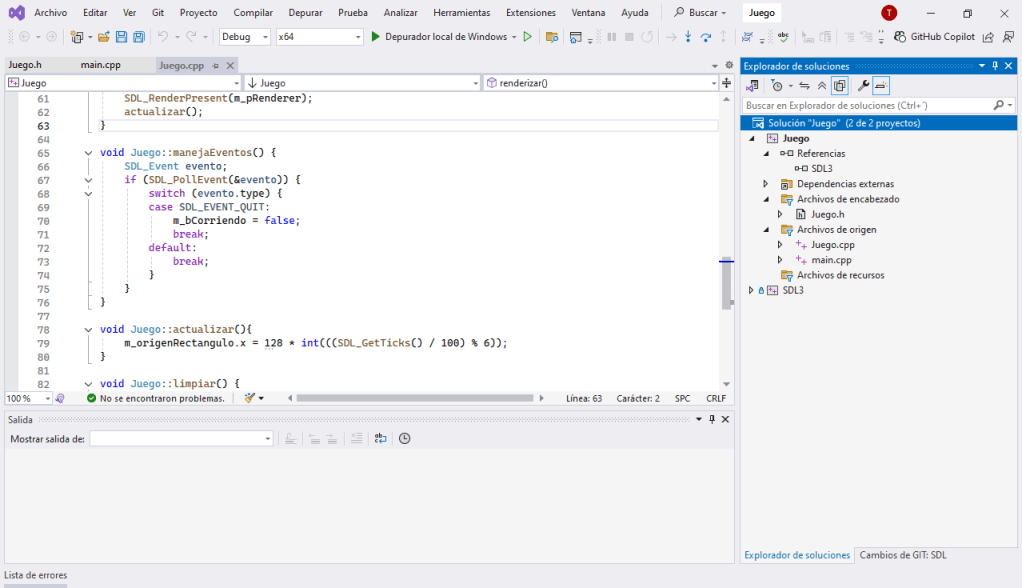Screen dimensions: 1022x588
Task: Click the Open File folder icon
Action: [x=103, y=37]
